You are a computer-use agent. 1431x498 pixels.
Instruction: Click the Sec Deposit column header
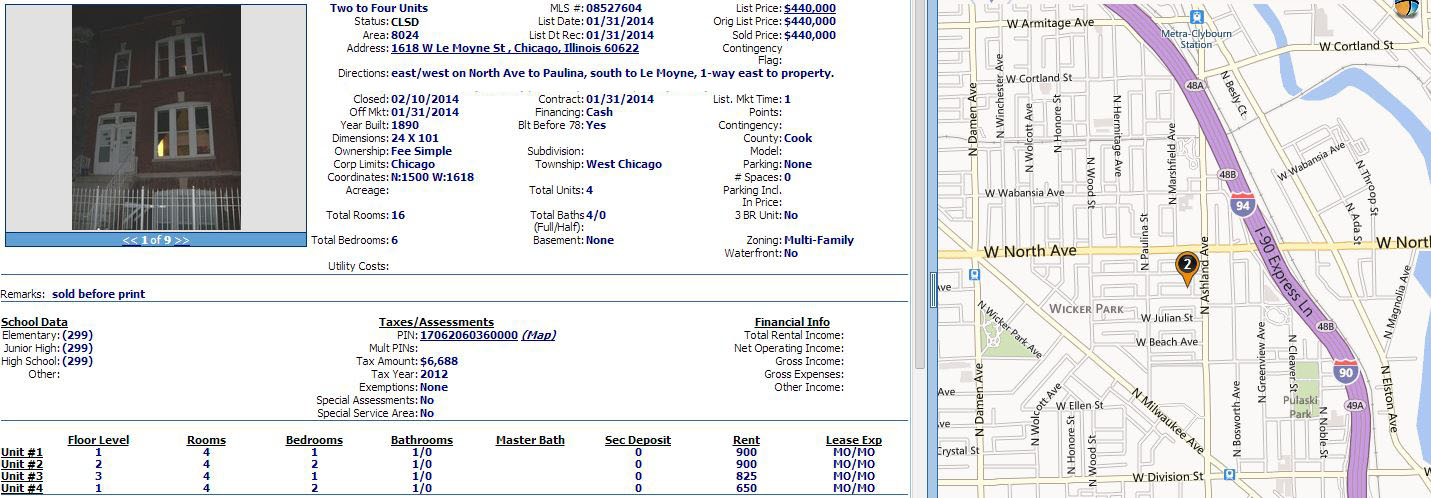(638, 440)
